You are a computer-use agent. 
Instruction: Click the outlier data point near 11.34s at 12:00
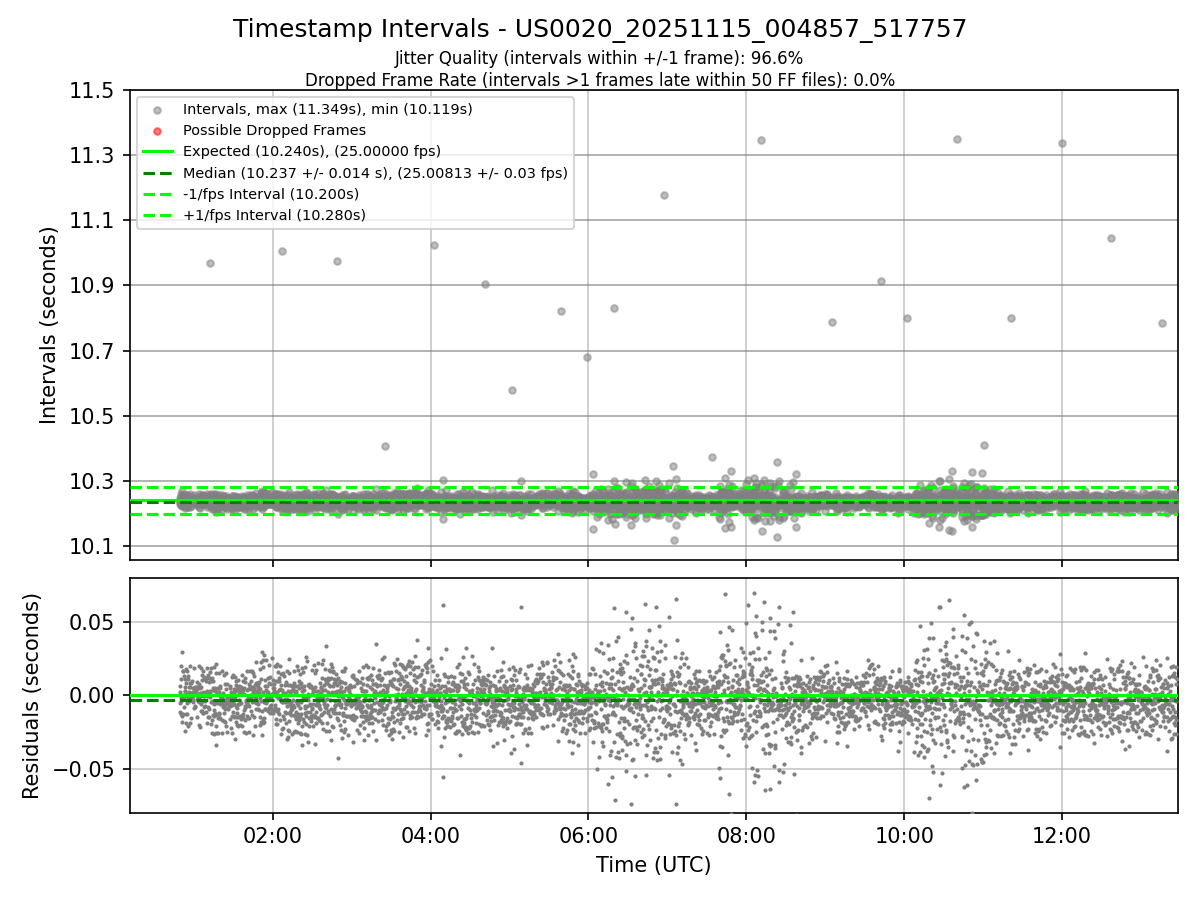click(x=1062, y=143)
